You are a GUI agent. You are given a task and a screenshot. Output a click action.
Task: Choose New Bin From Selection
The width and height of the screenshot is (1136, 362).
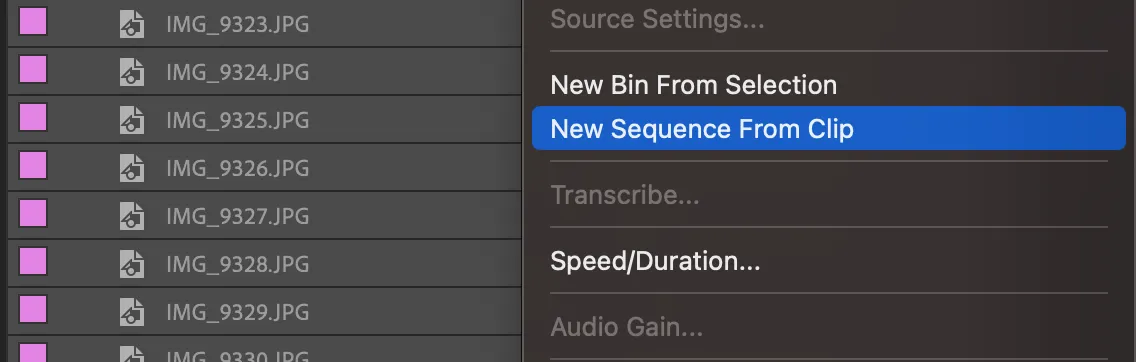pos(693,85)
